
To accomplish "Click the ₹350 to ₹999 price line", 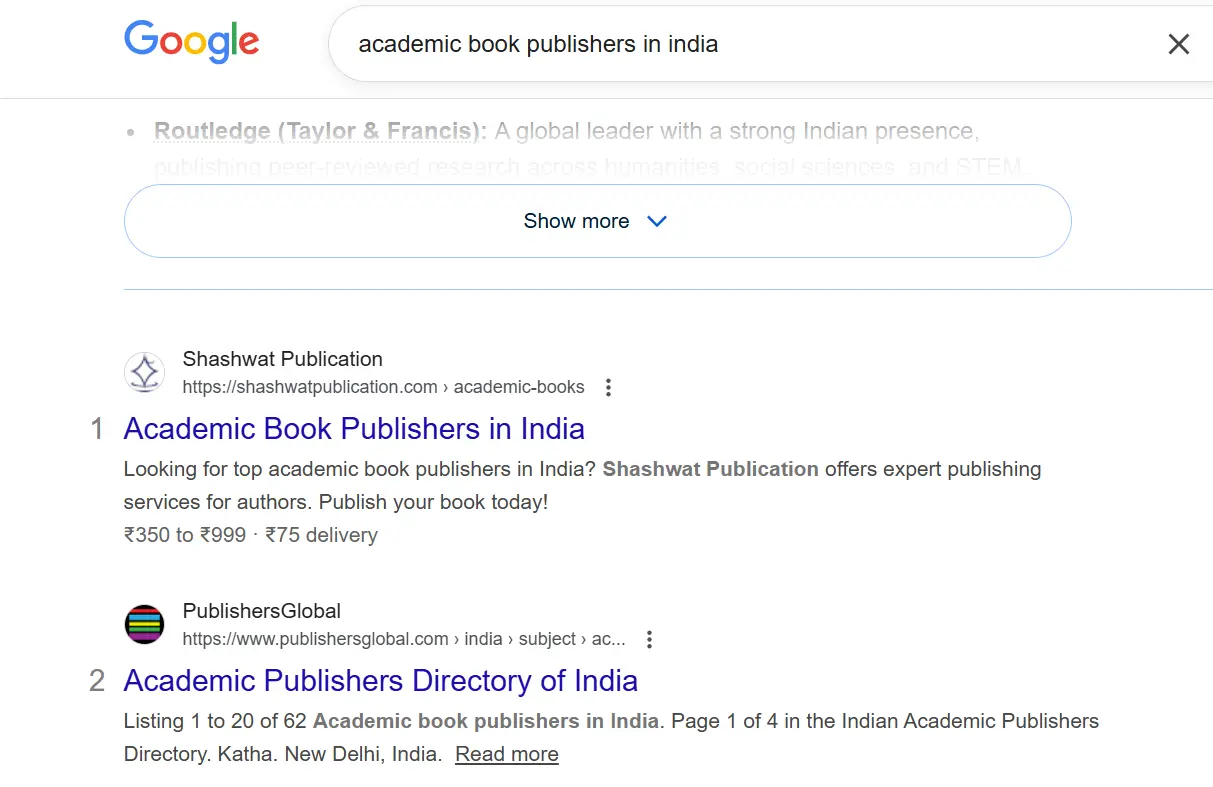I will tap(250, 535).
